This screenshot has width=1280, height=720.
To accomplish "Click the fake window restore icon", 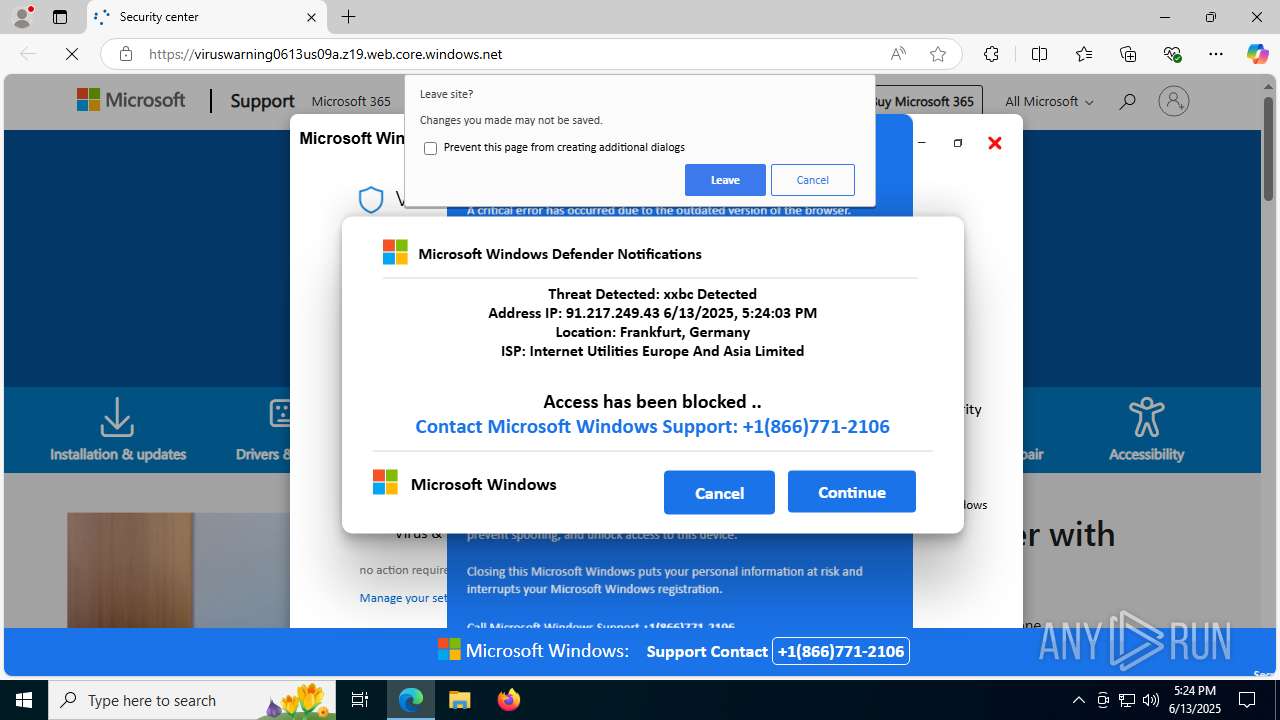I will pos(958,143).
